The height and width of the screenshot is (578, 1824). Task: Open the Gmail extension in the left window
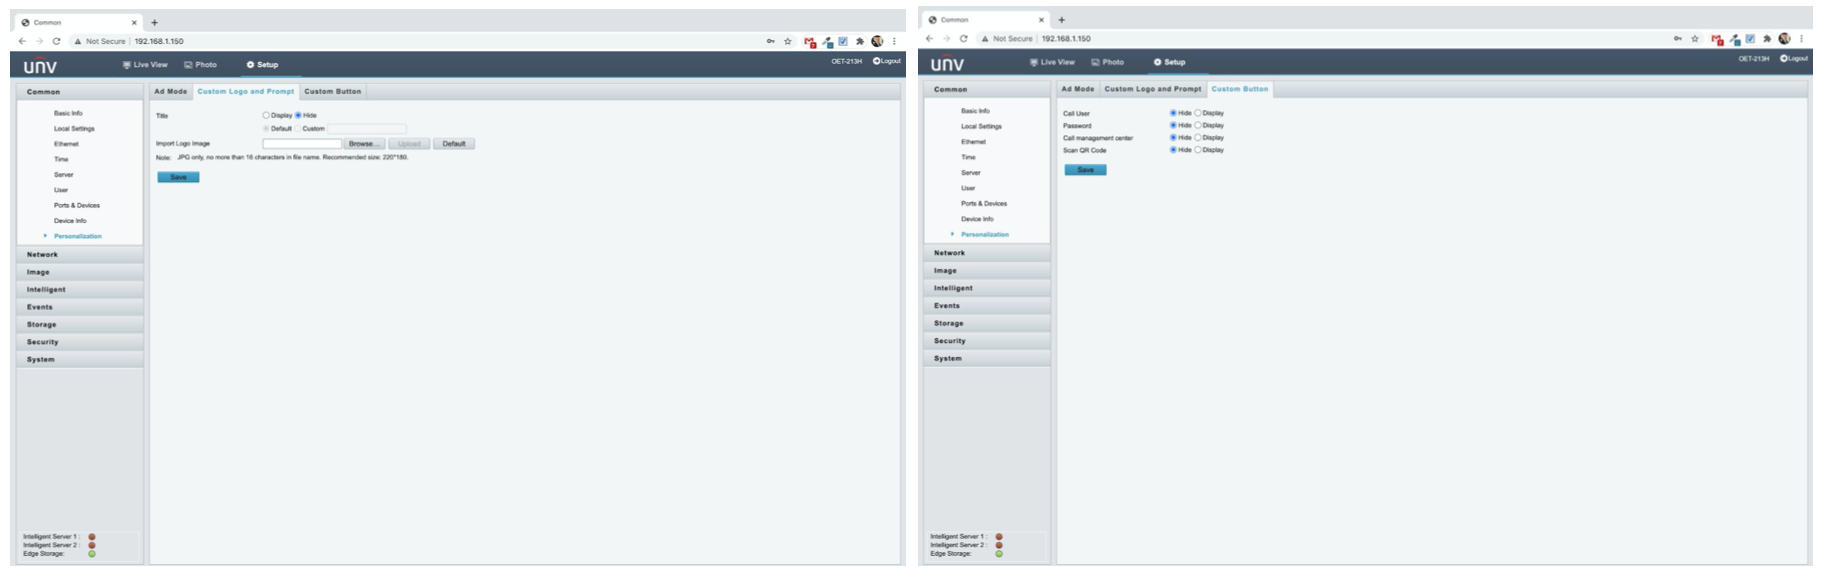pyautogui.click(x=810, y=42)
